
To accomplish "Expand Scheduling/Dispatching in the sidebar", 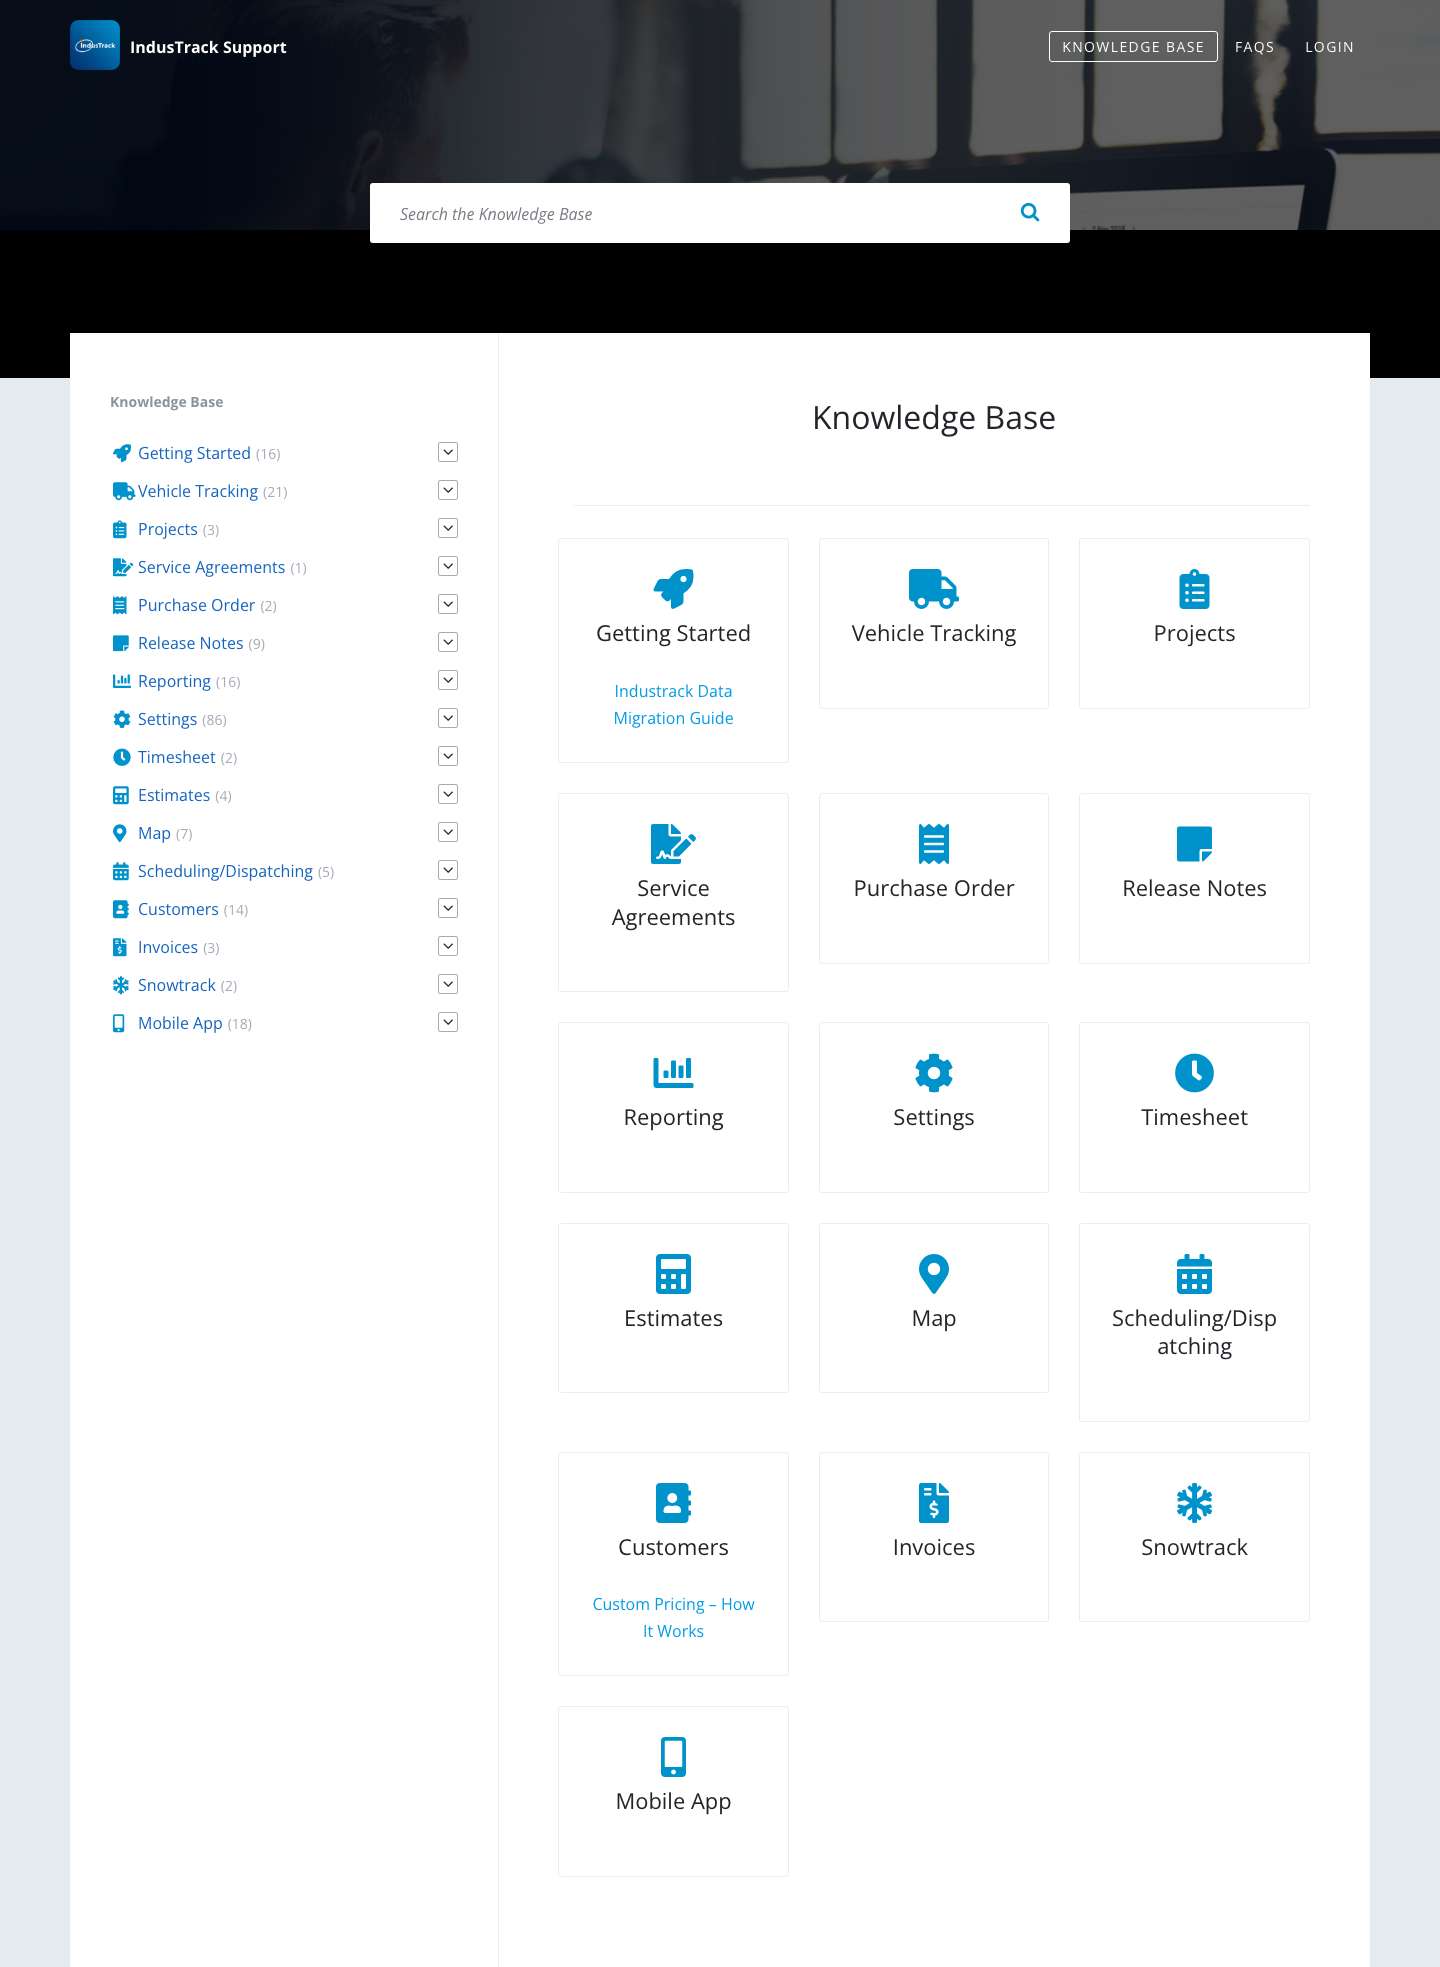I will tap(448, 870).
